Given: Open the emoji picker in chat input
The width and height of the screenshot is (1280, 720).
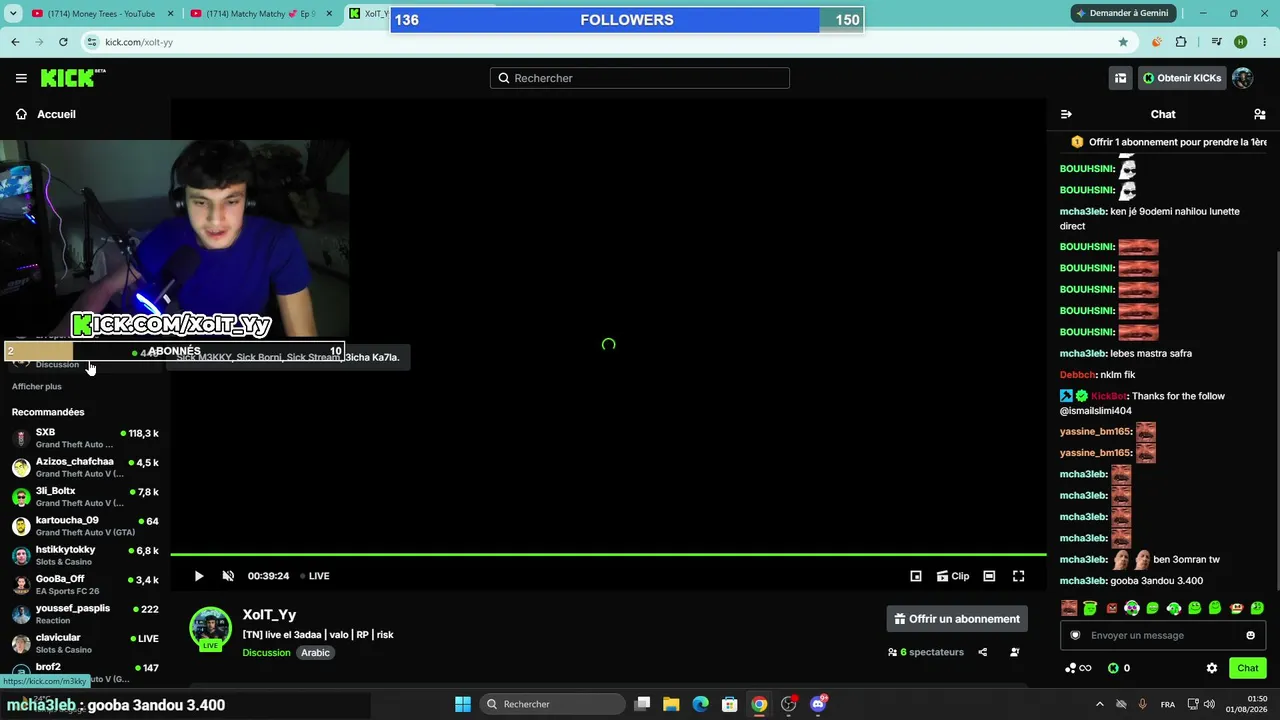Looking at the screenshot, I should click(1250, 635).
